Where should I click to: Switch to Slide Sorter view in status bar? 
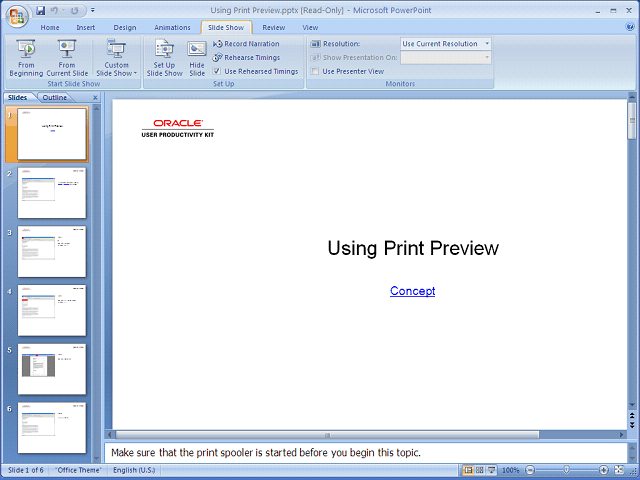[480, 470]
